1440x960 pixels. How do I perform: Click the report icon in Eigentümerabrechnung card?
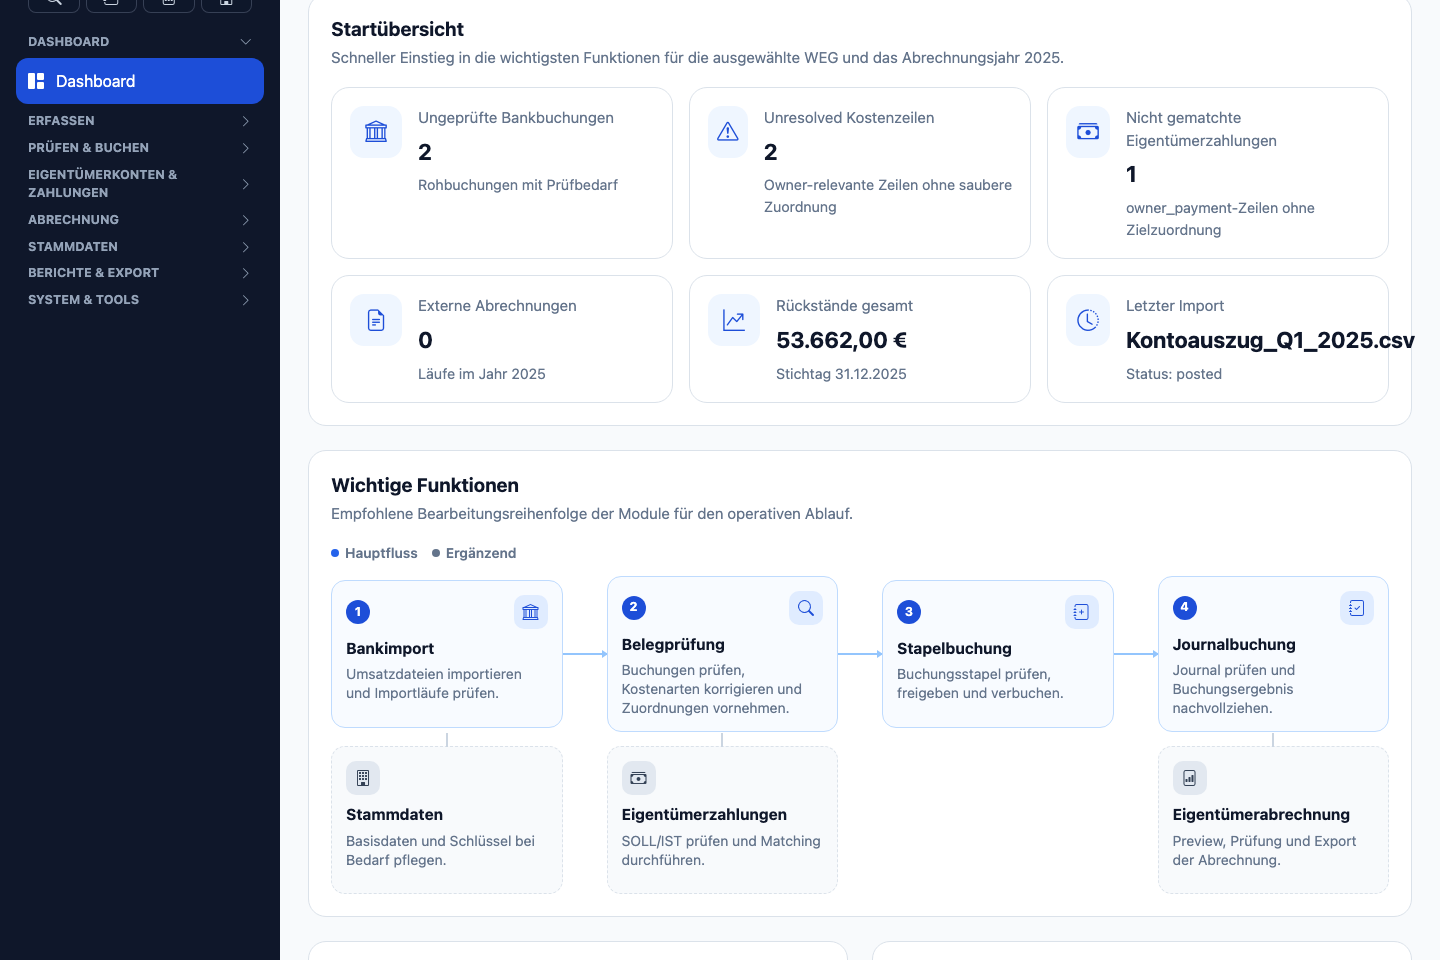coord(1190,778)
